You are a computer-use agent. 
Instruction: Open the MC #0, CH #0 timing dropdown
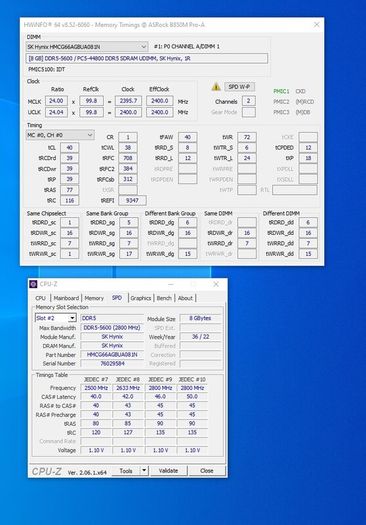point(60,135)
